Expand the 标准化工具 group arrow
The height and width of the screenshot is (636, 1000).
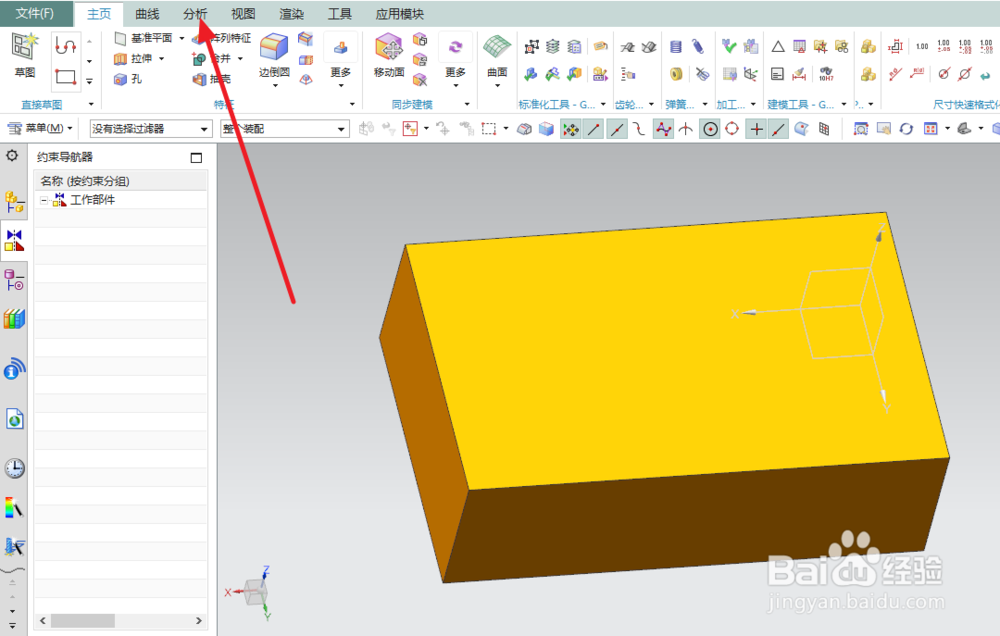point(603,104)
